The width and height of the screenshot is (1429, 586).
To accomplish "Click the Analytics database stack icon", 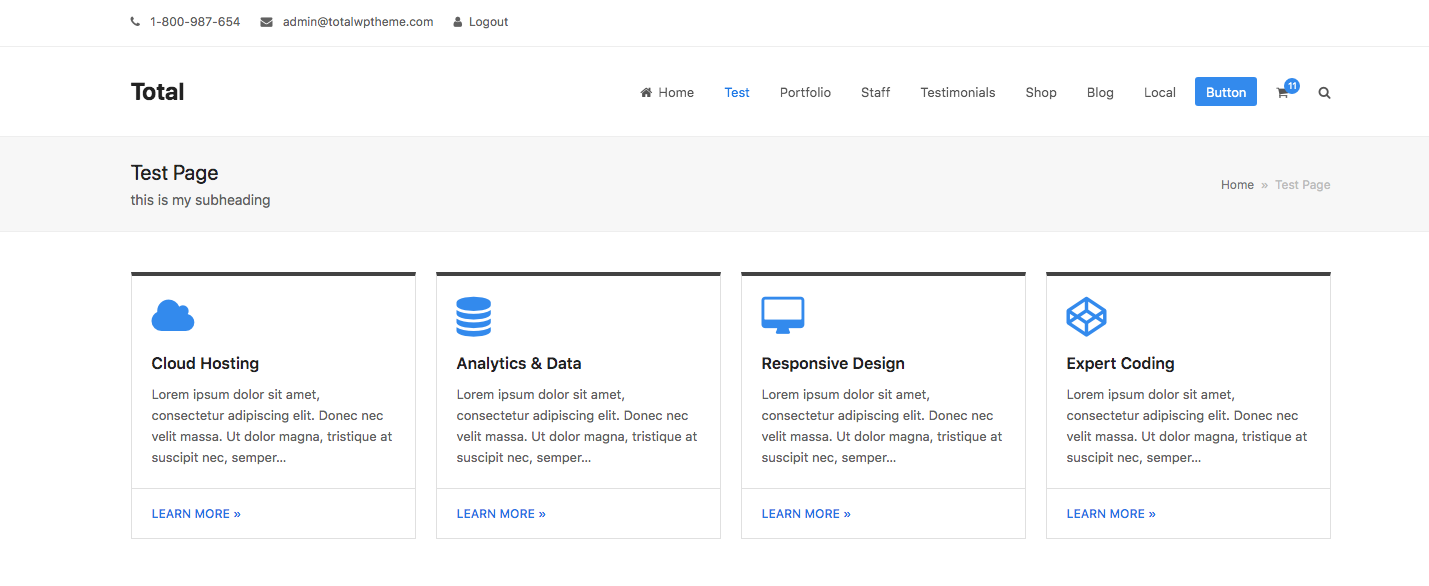I will click(x=474, y=316).
